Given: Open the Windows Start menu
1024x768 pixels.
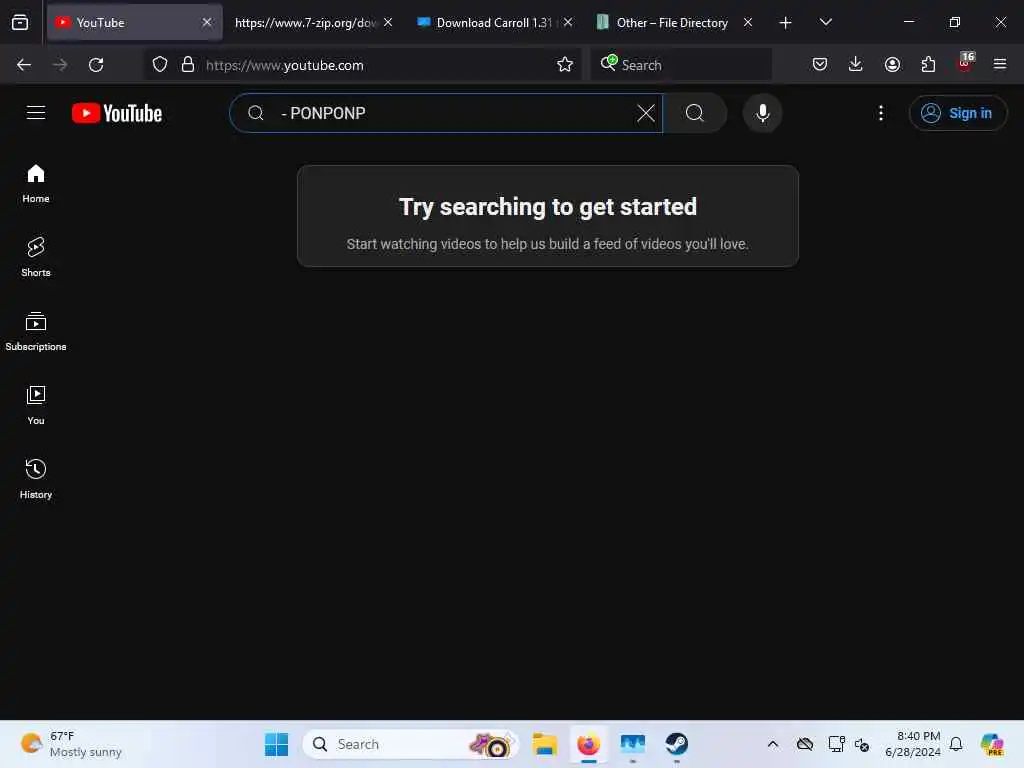Looking at the screenshot, I should [277, 744].
